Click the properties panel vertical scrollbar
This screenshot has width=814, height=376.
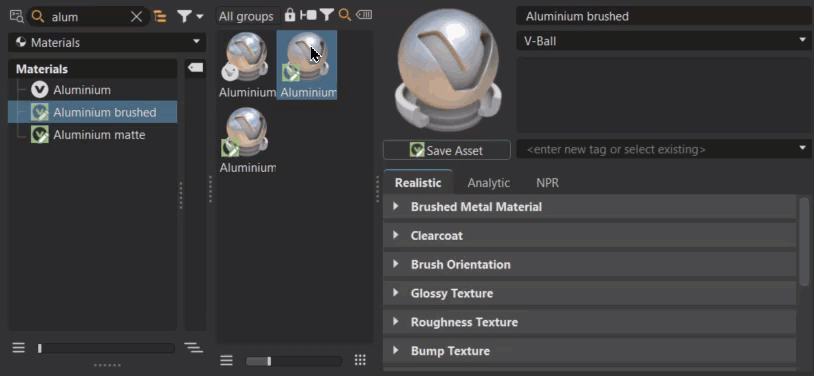pos(804,241)
